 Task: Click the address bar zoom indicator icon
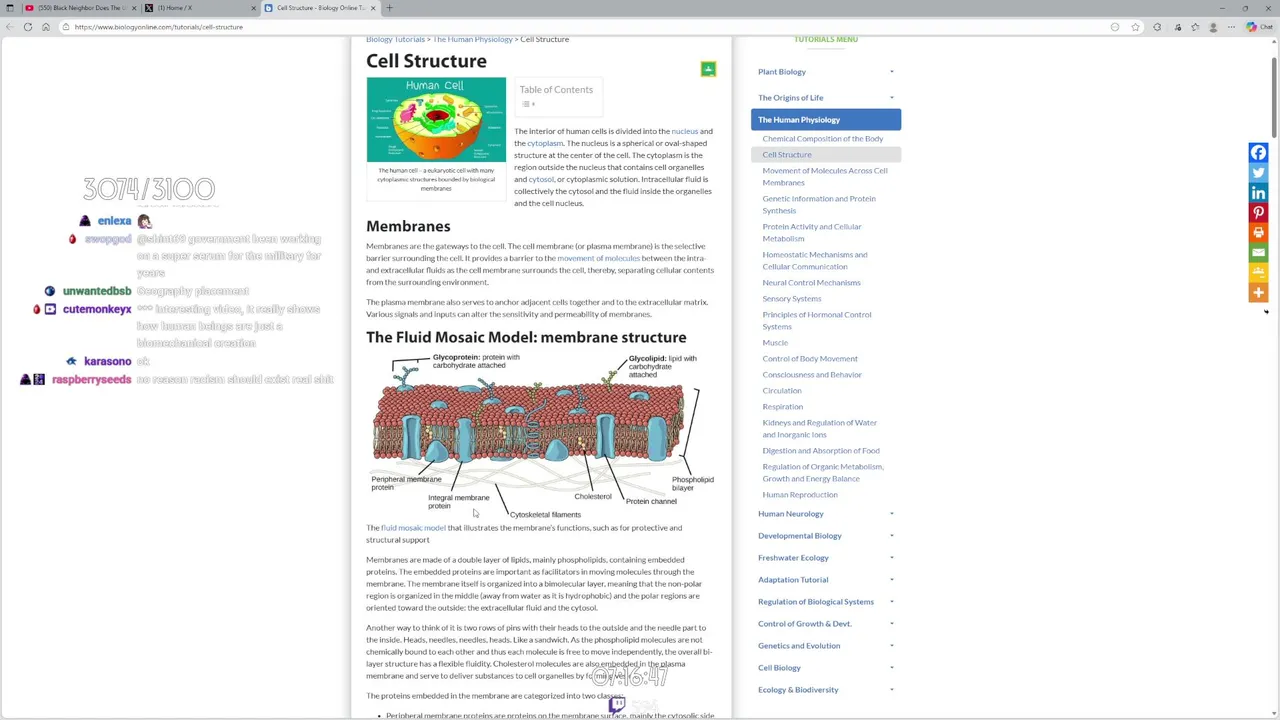point(1115,27)
